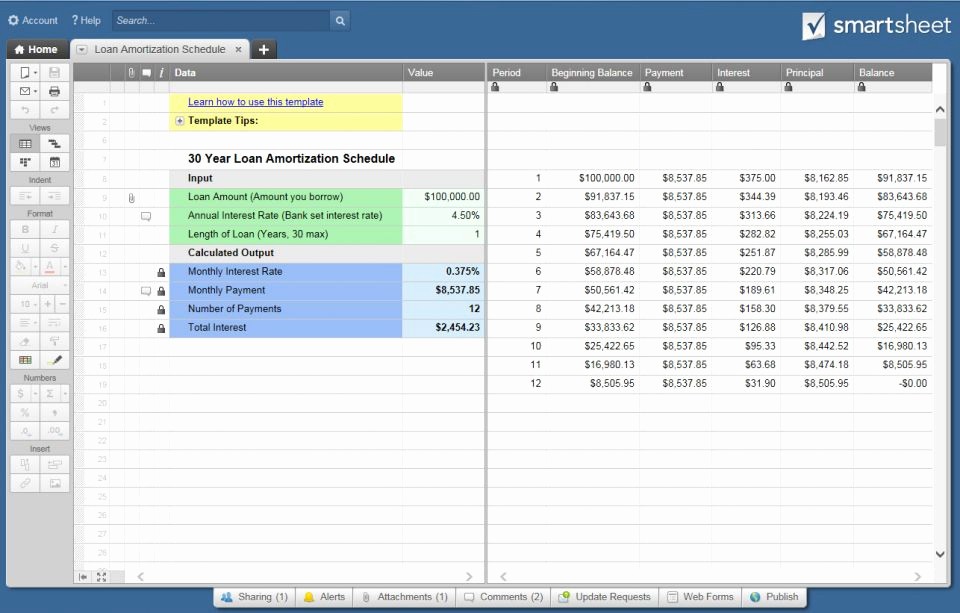Switch to Gantt view

[x=54, y=144]
